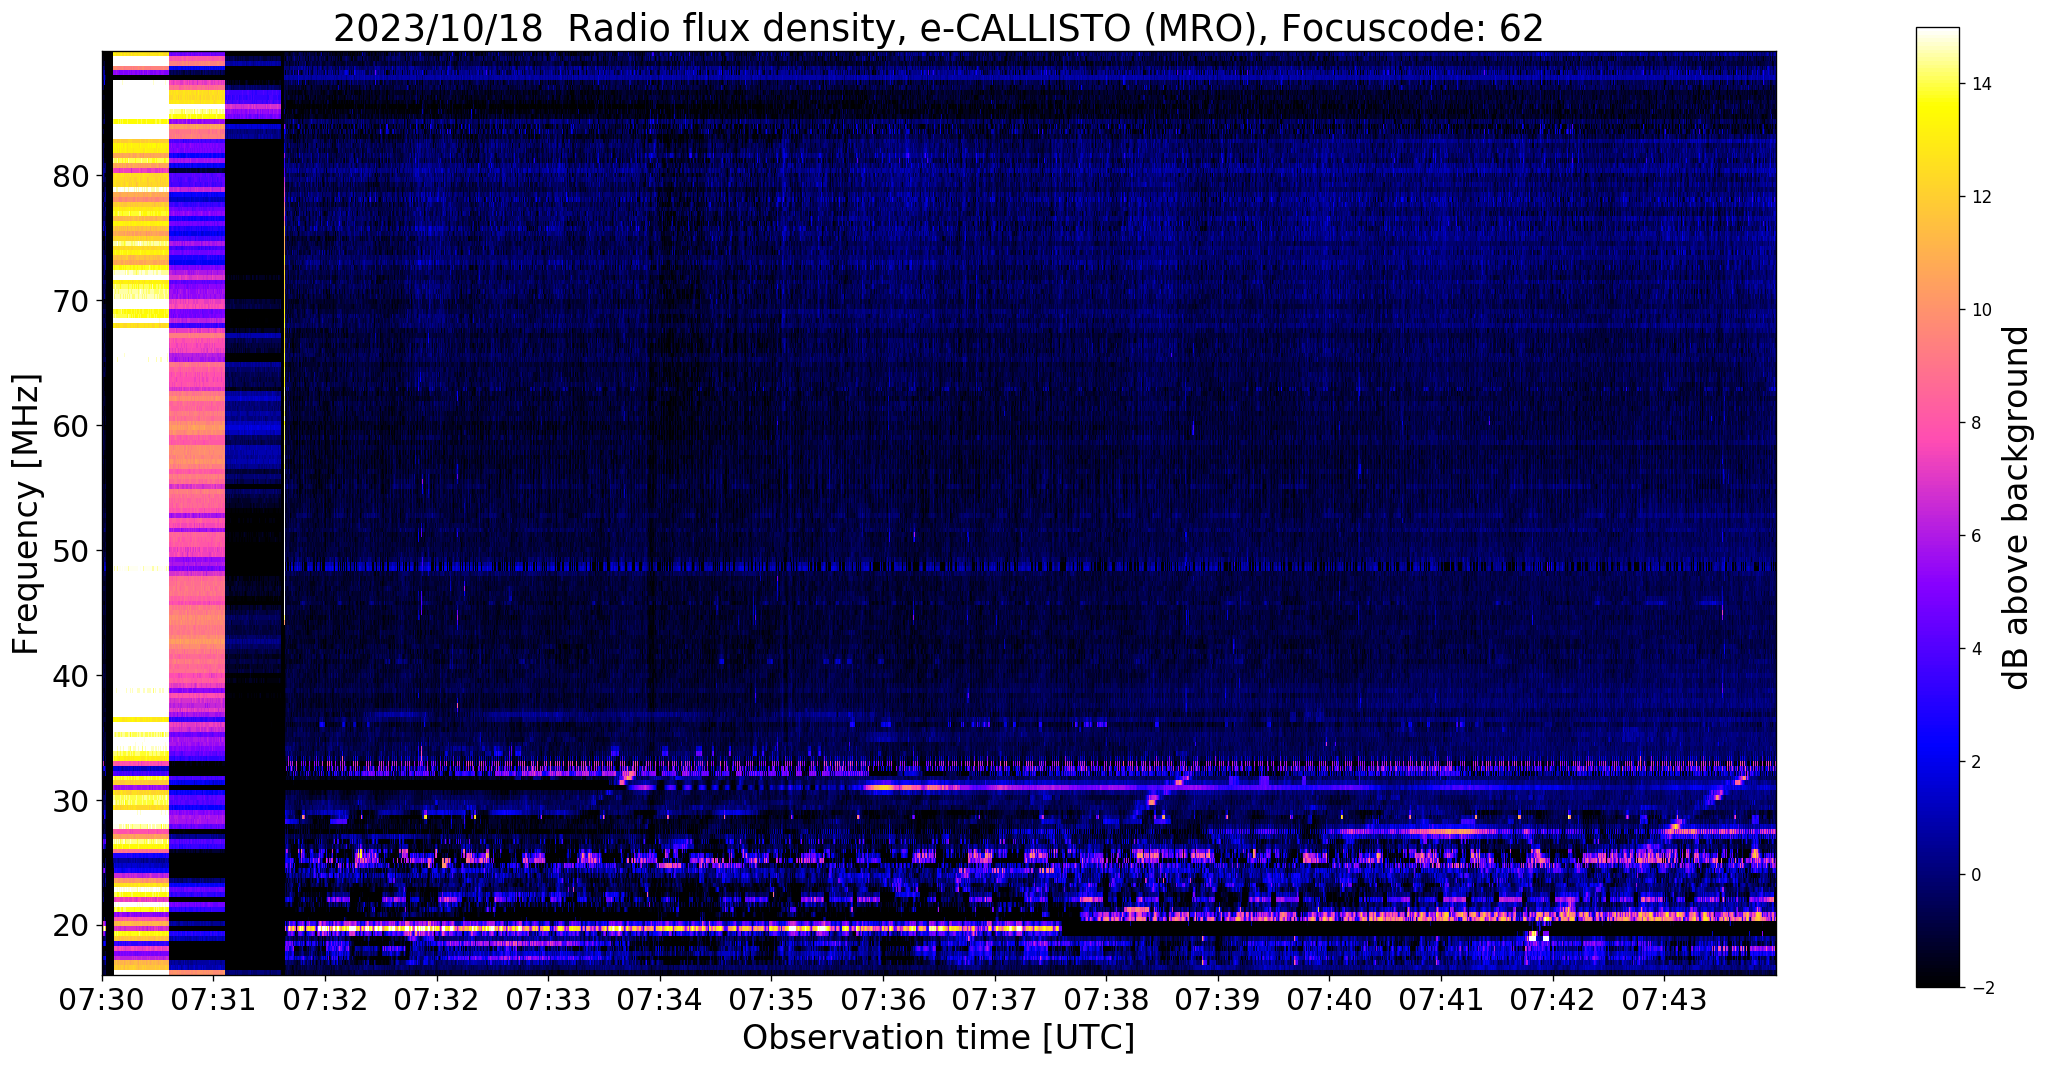Click the colorbar tick value 0
Image resolution: width=2047 pixels, height=1067 pixels.
coord(1975,875)
